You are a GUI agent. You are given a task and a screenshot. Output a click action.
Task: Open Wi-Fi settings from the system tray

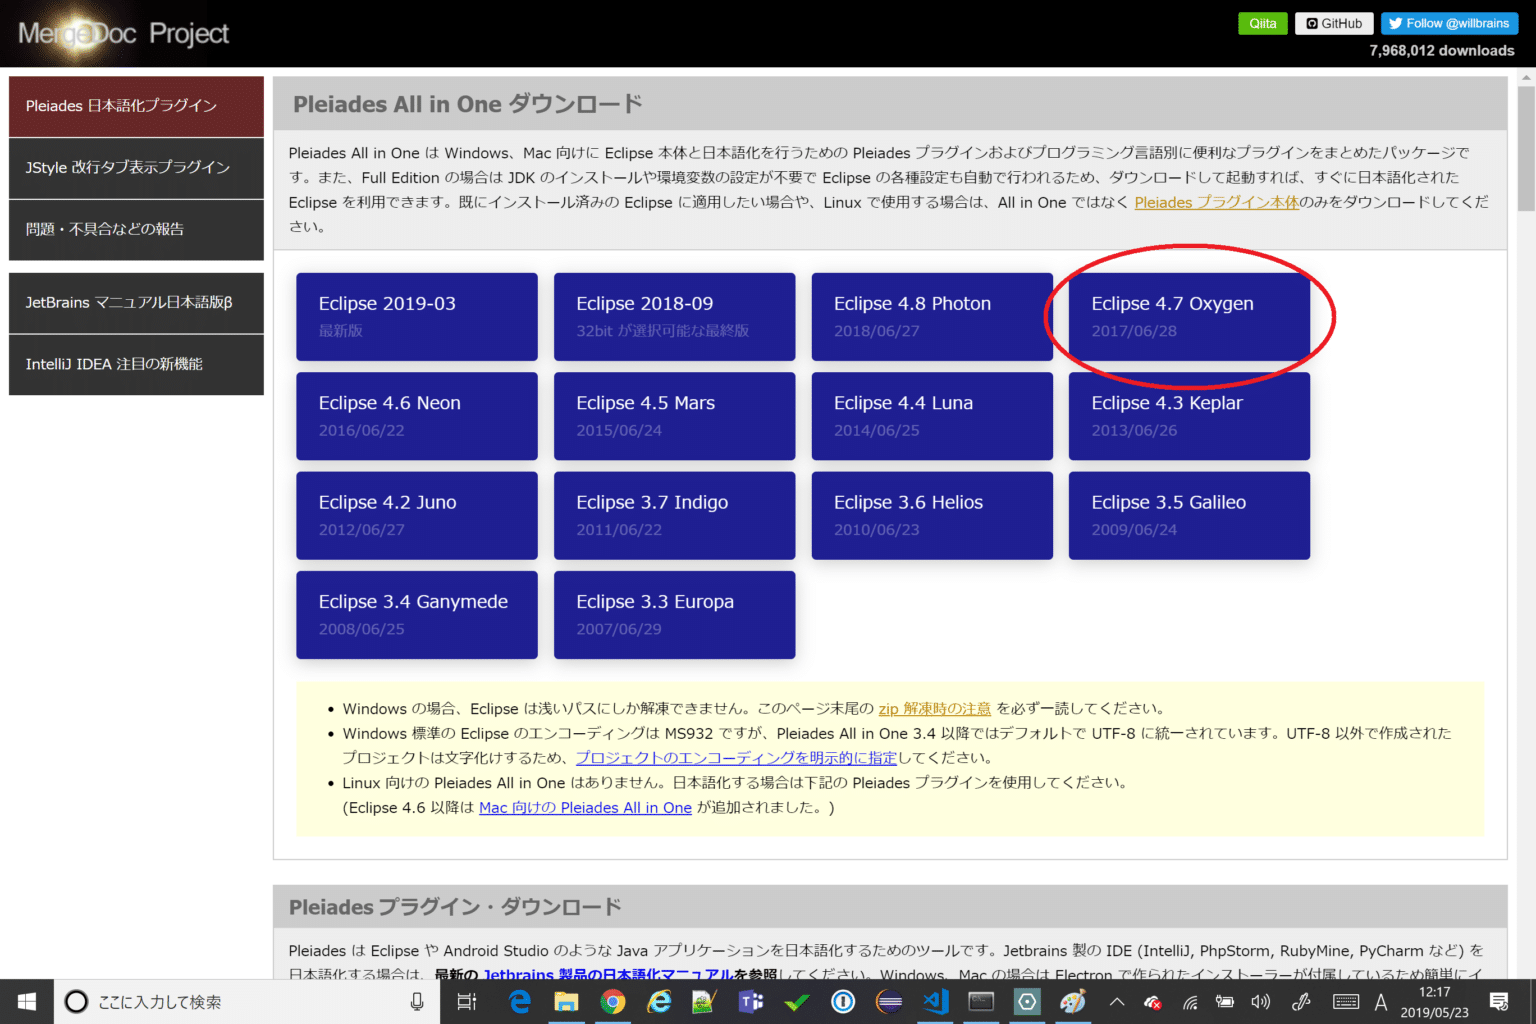pyautogui.click(x=1190, y=1003)
